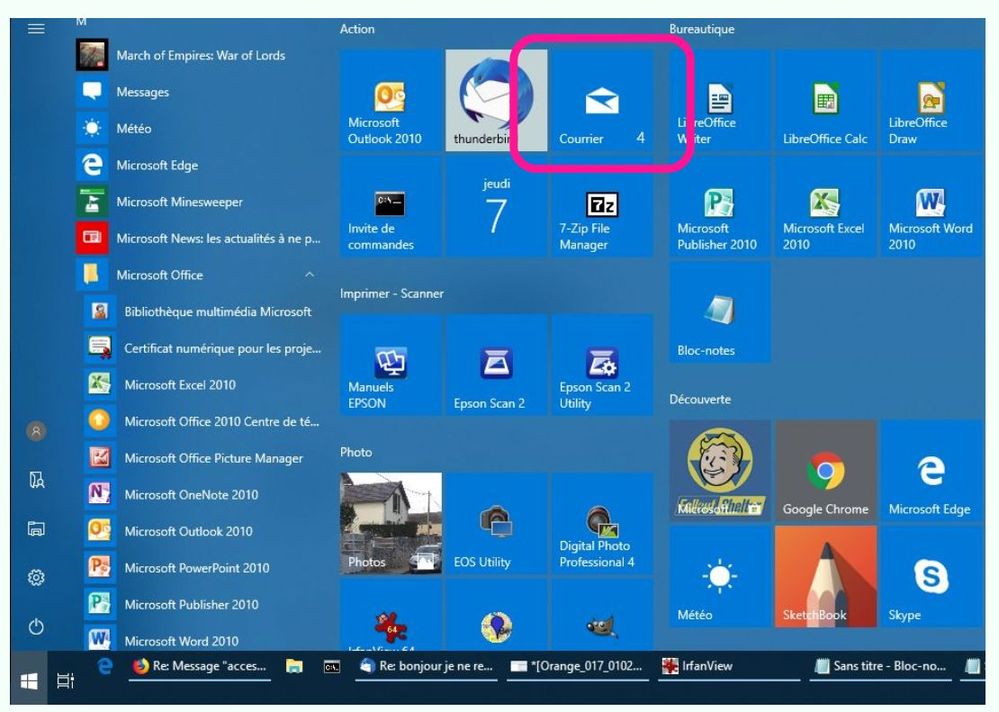
Task: Open Microsoft Outlook 2010 tile
Action: click(391, 101)
